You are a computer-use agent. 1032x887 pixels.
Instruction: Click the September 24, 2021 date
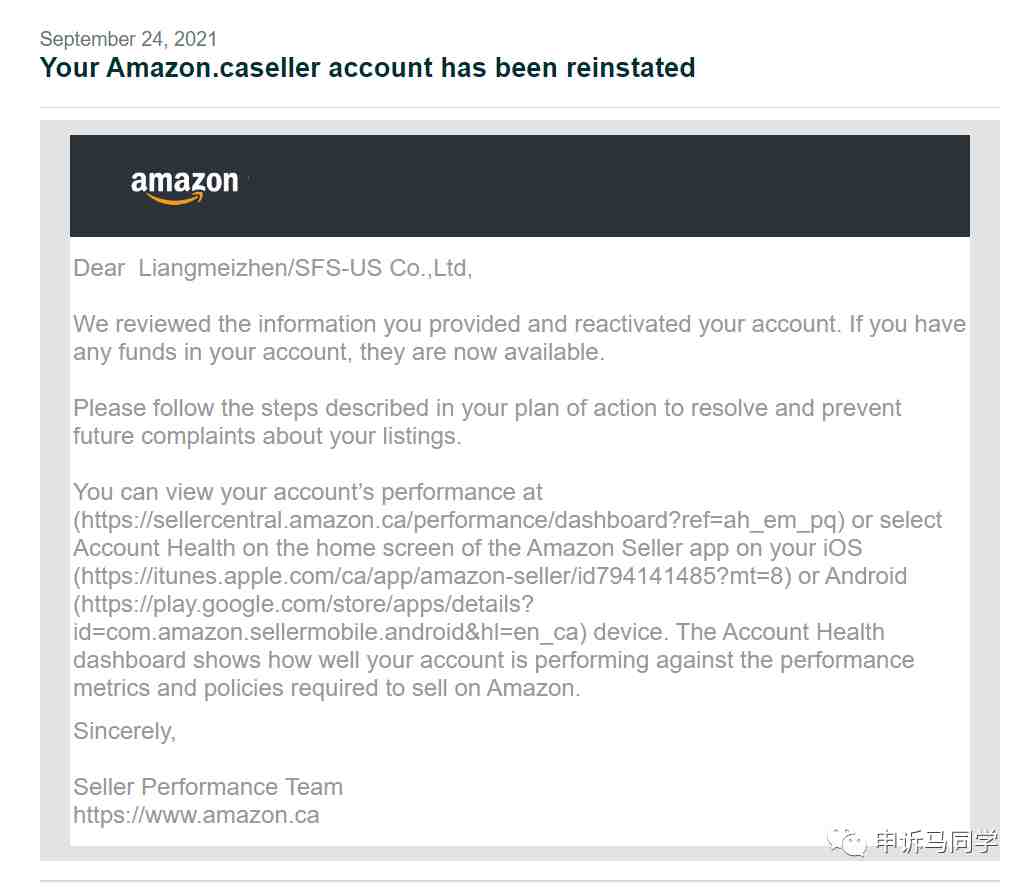pyautogui.click(x=128, y=39)
